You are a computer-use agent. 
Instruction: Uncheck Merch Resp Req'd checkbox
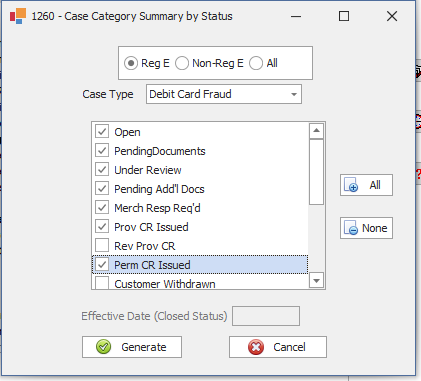point(102,207)
